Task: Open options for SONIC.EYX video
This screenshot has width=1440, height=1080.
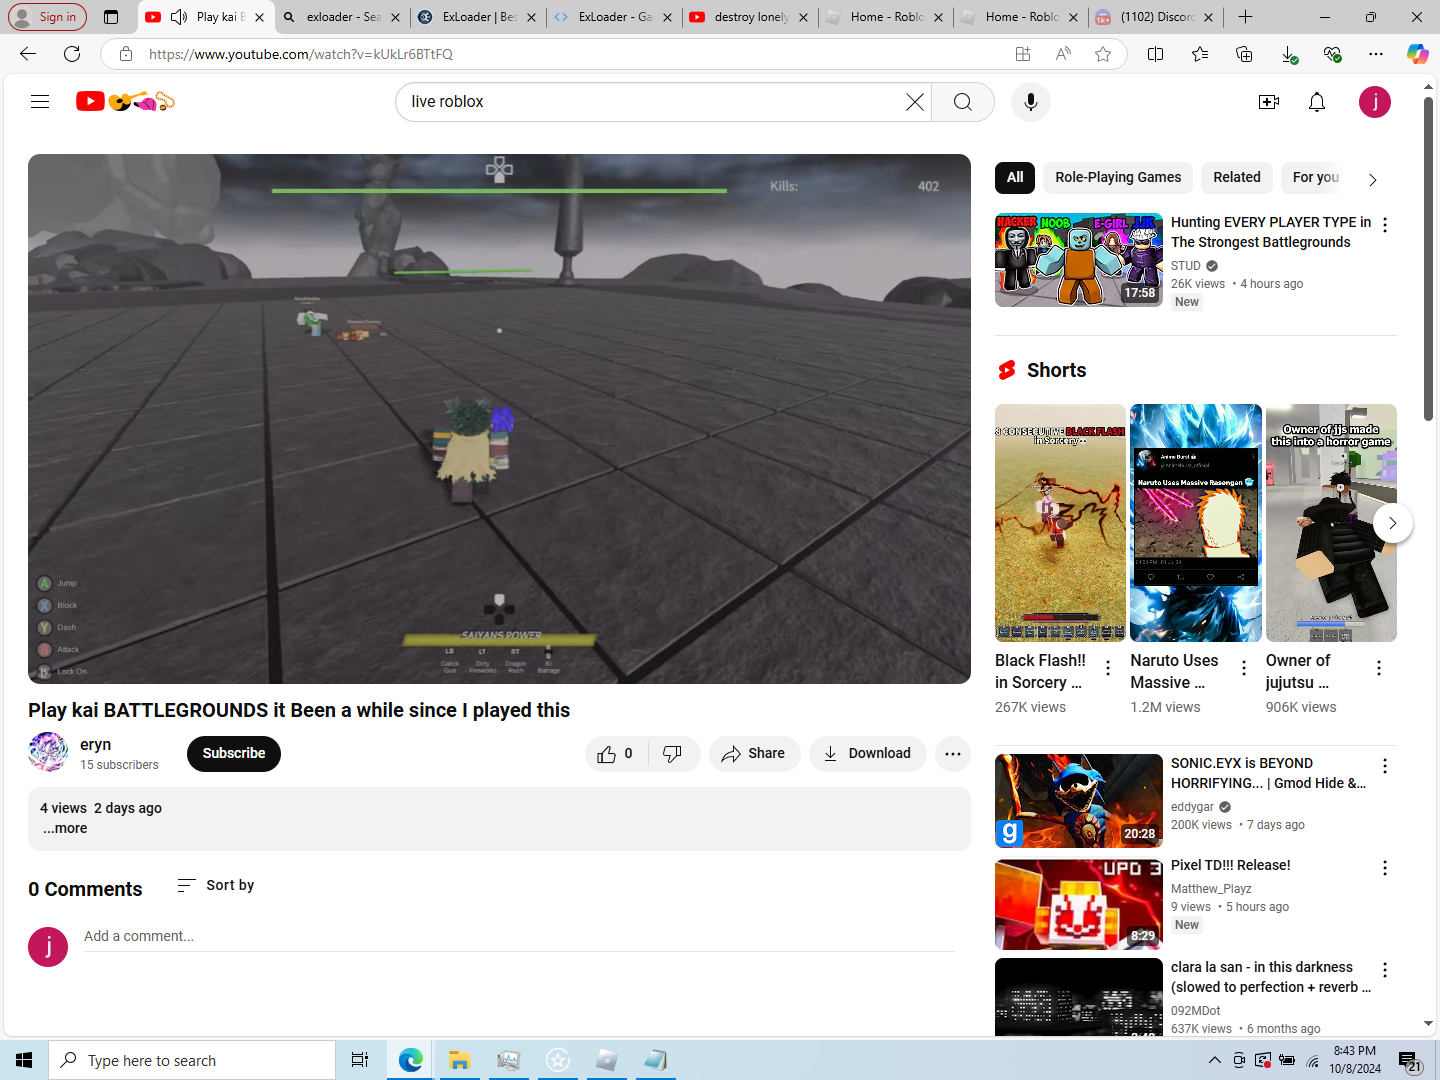Action: tap(1384, 766)
